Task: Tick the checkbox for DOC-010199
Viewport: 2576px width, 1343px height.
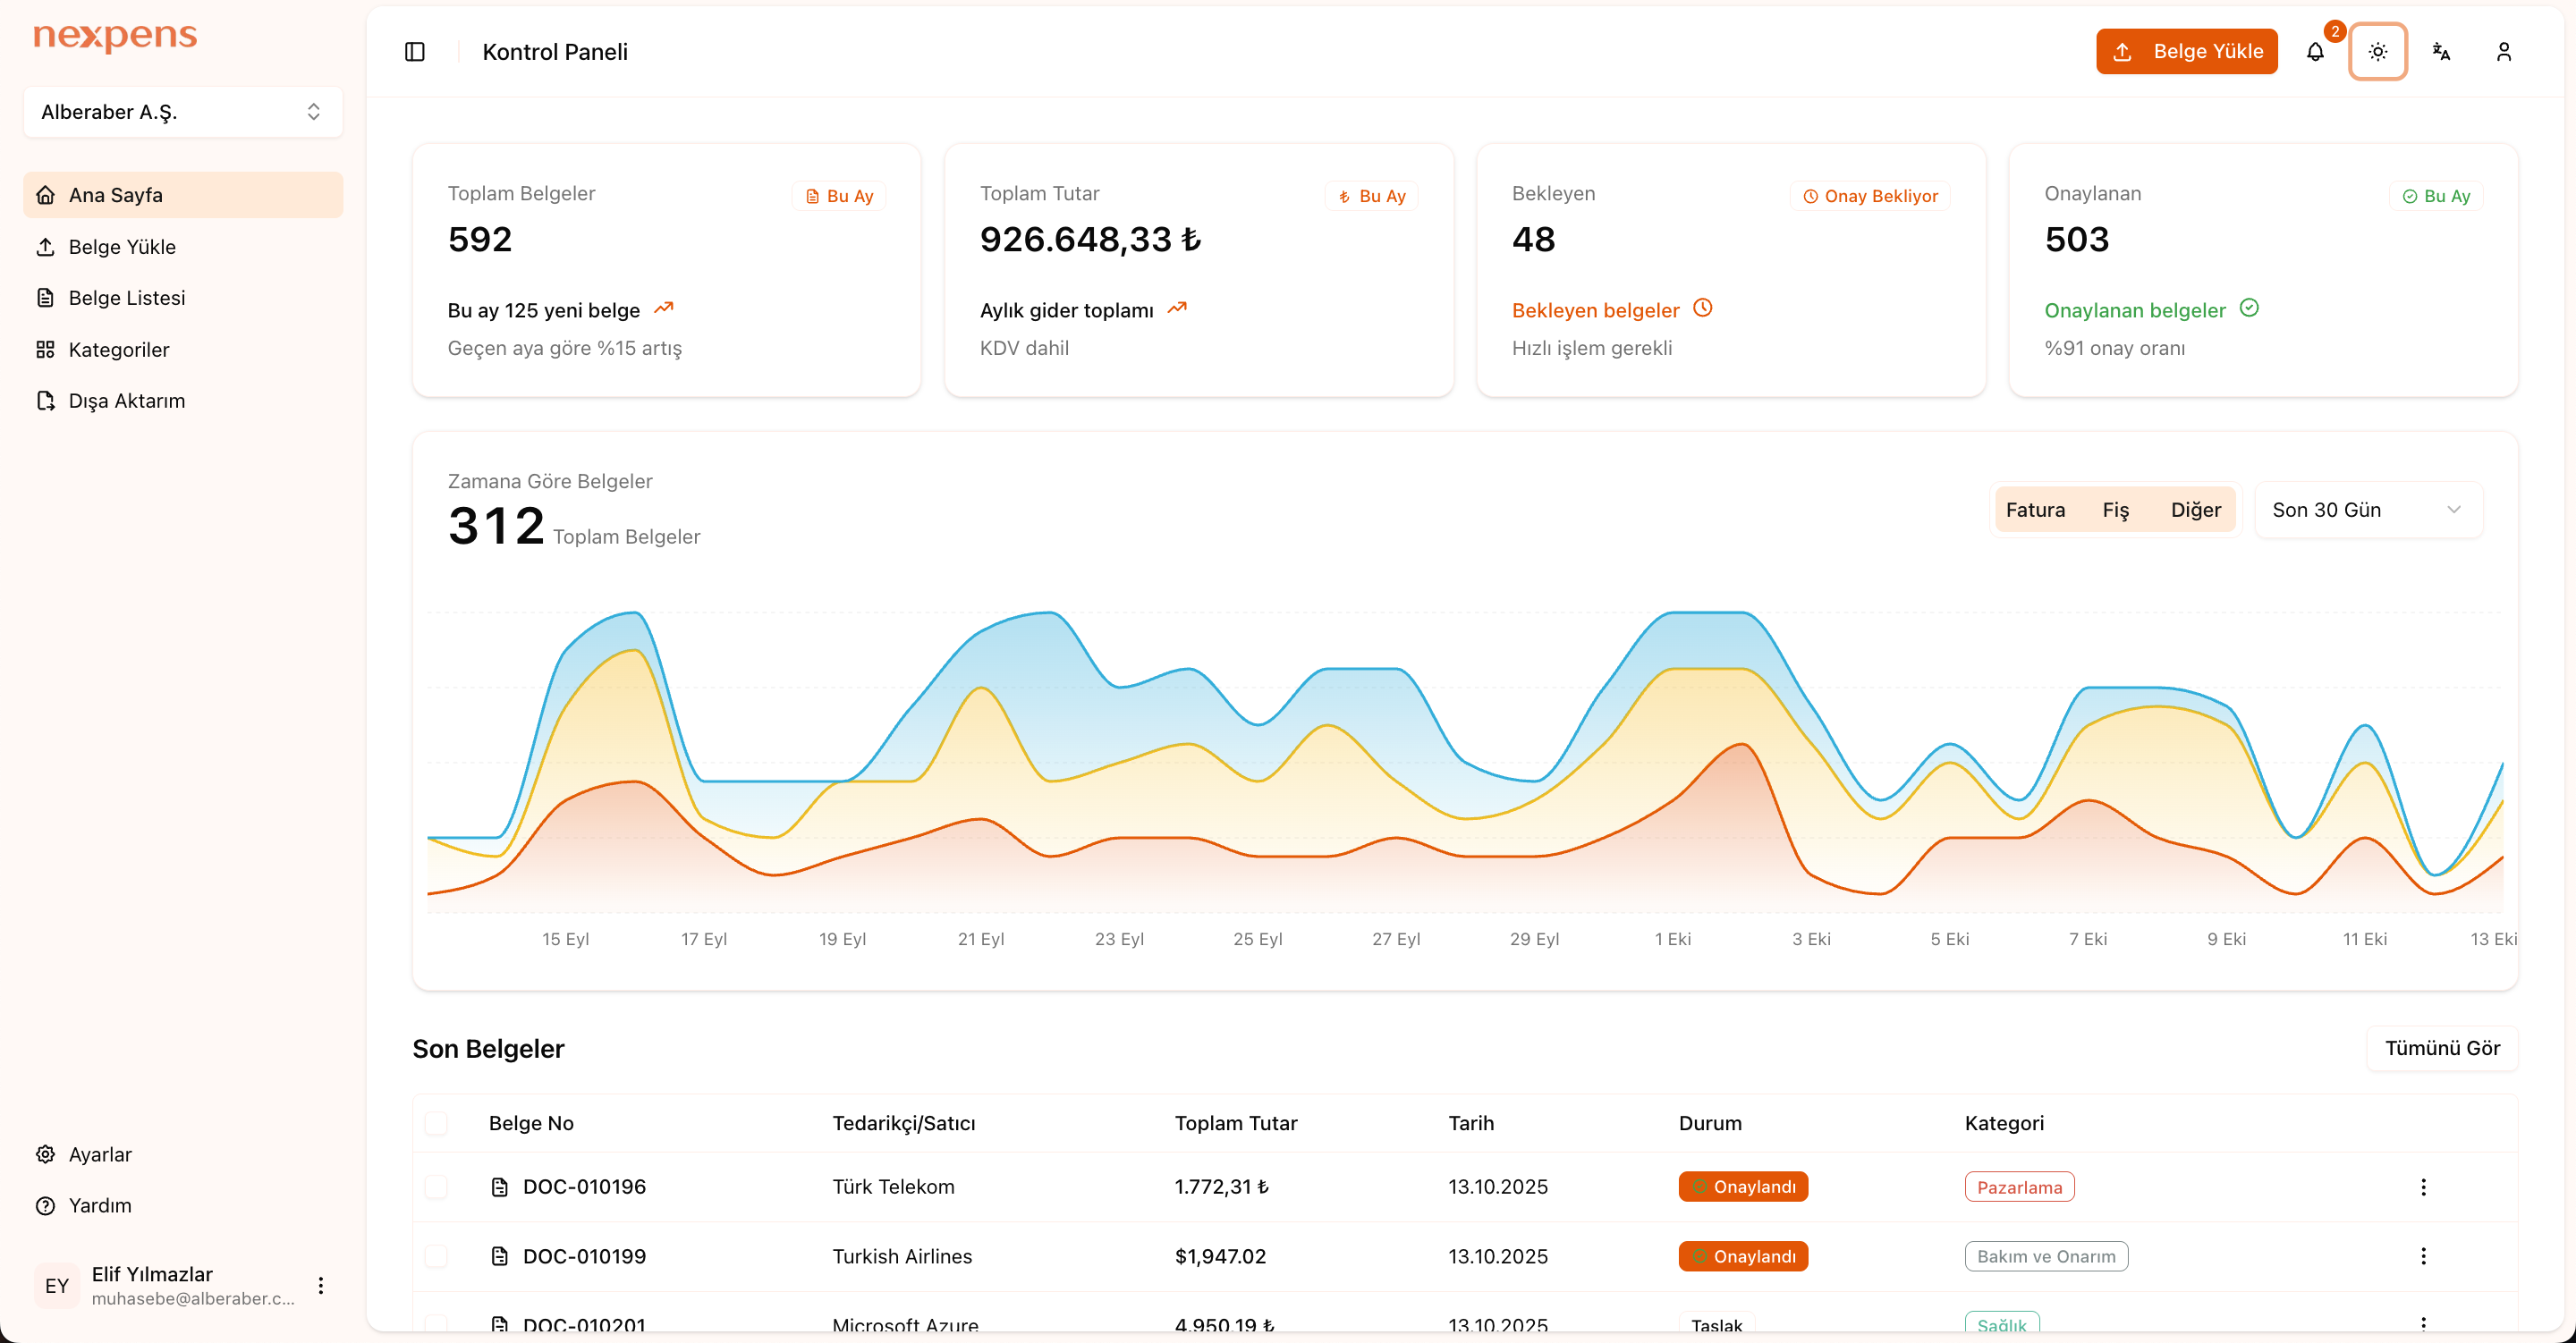Action: pyautogui.click(x=436, y=1256)
